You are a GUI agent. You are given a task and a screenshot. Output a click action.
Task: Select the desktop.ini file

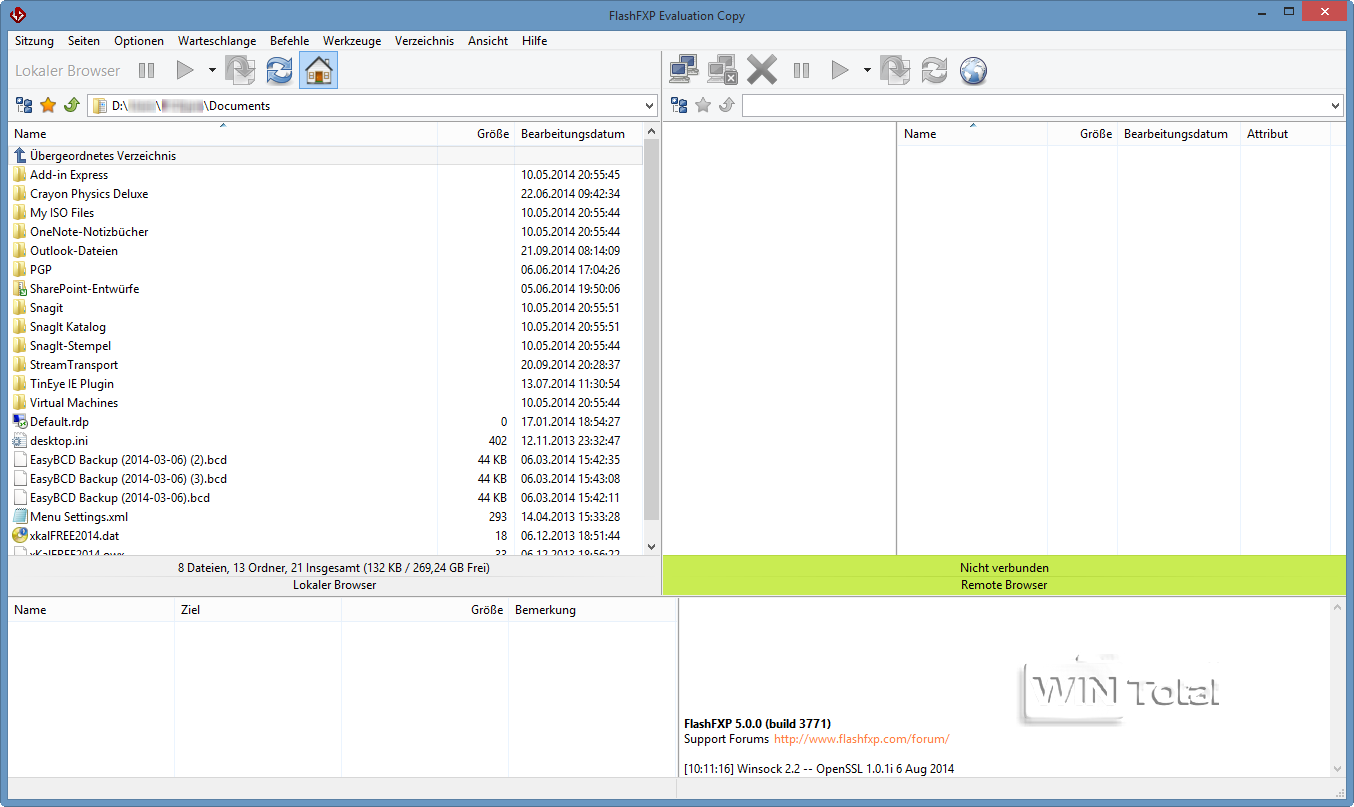pos(326,441)
